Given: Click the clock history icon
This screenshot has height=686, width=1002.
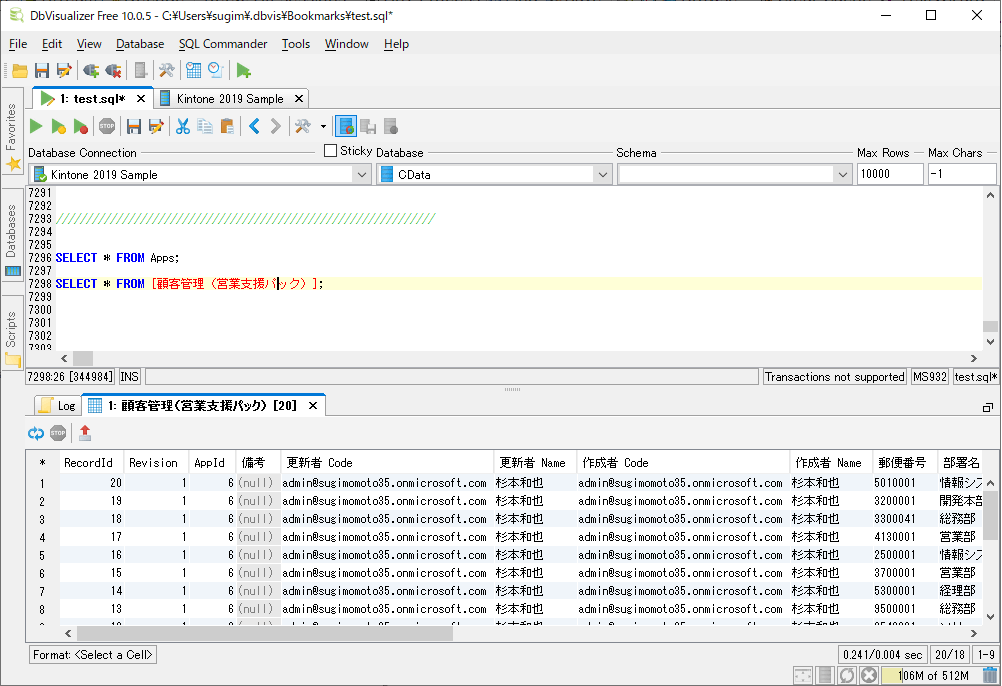Looking at the screenshot, I should tap(215, 70).
